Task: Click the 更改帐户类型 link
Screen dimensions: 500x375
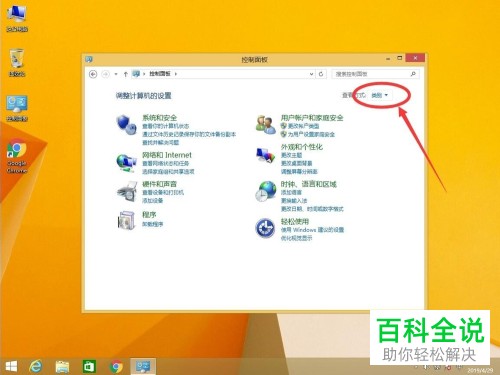Action: (303, 126)
